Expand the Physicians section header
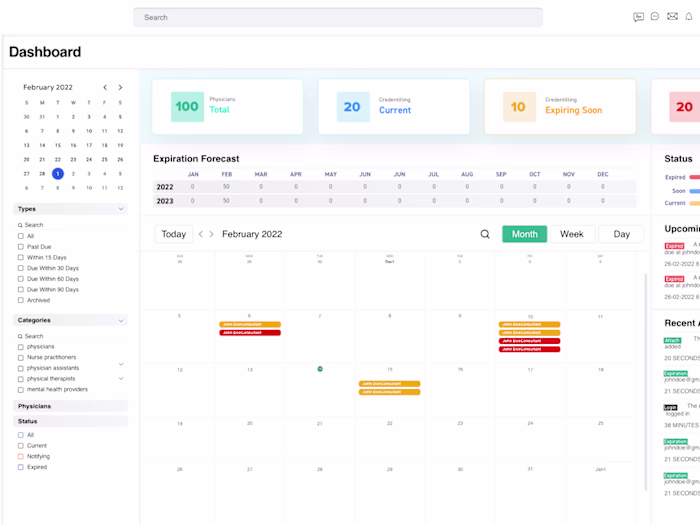 click(x=71, y=406)
